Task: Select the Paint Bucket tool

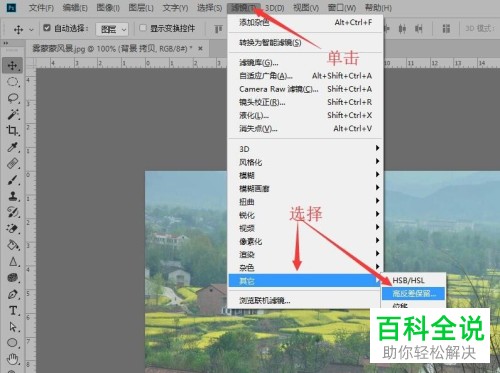Action: click(x=12, y=245)
